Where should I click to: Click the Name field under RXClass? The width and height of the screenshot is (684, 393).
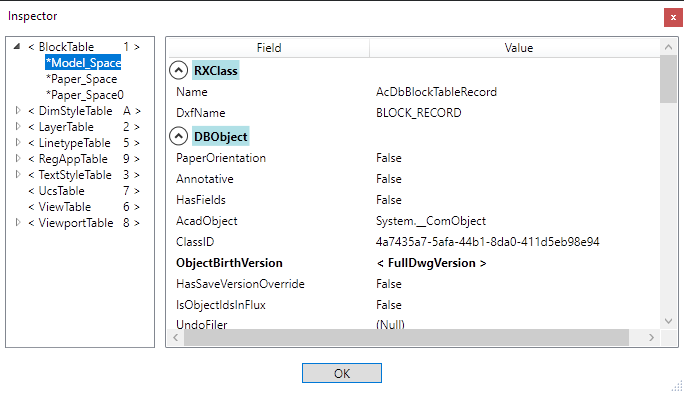pyautogui.click(x=192, y=92)
